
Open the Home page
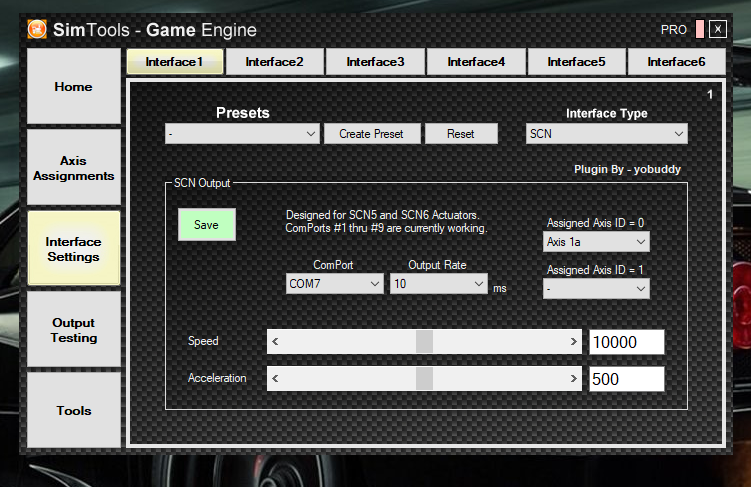pyautogui.click(x=74, y=86)
